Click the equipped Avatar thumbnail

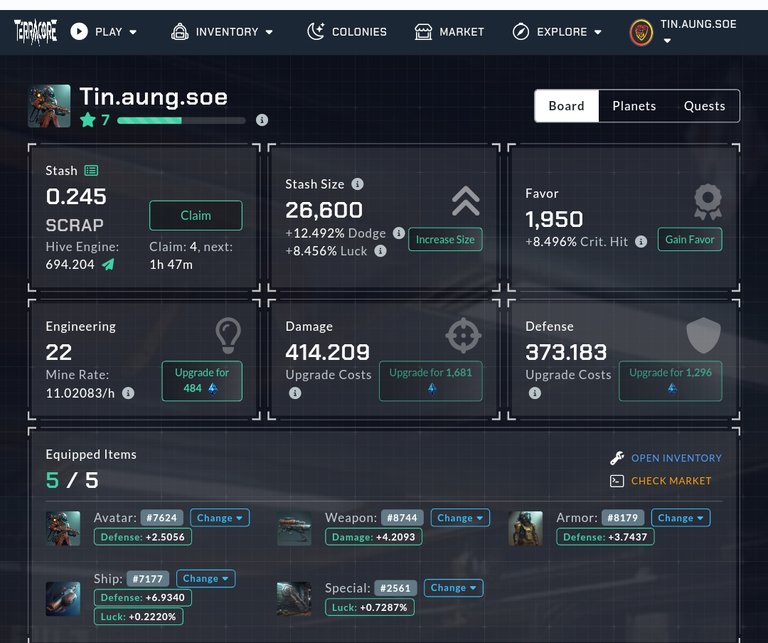(63, 528)
